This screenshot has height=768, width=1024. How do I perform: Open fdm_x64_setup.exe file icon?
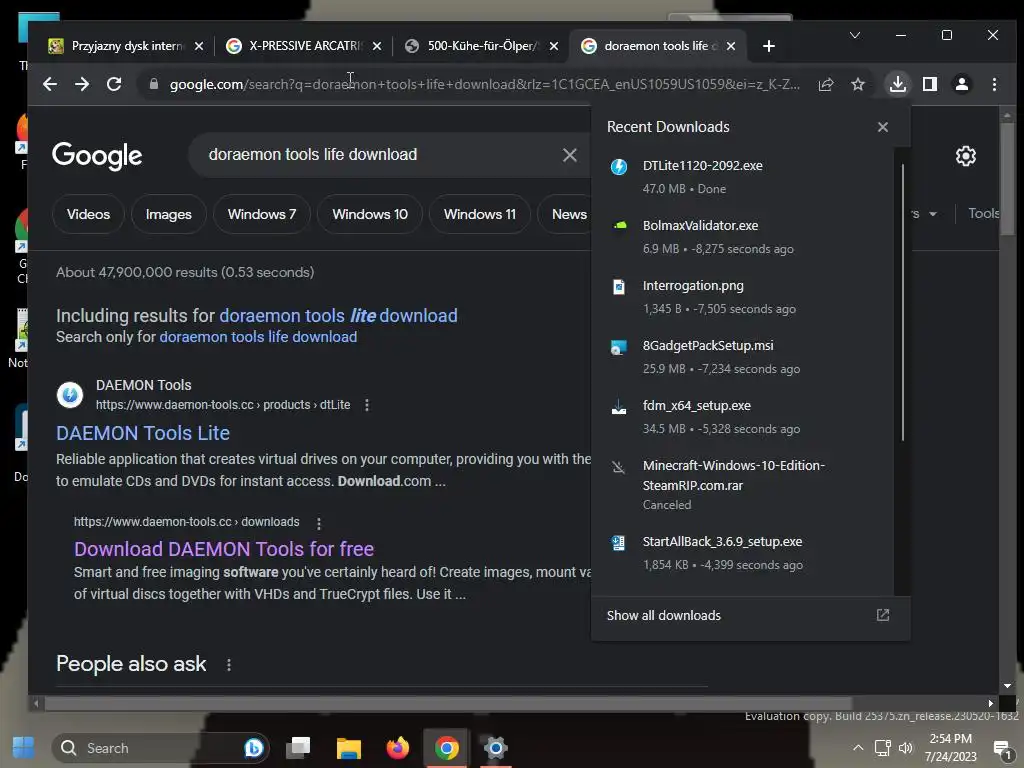(619, 408)
